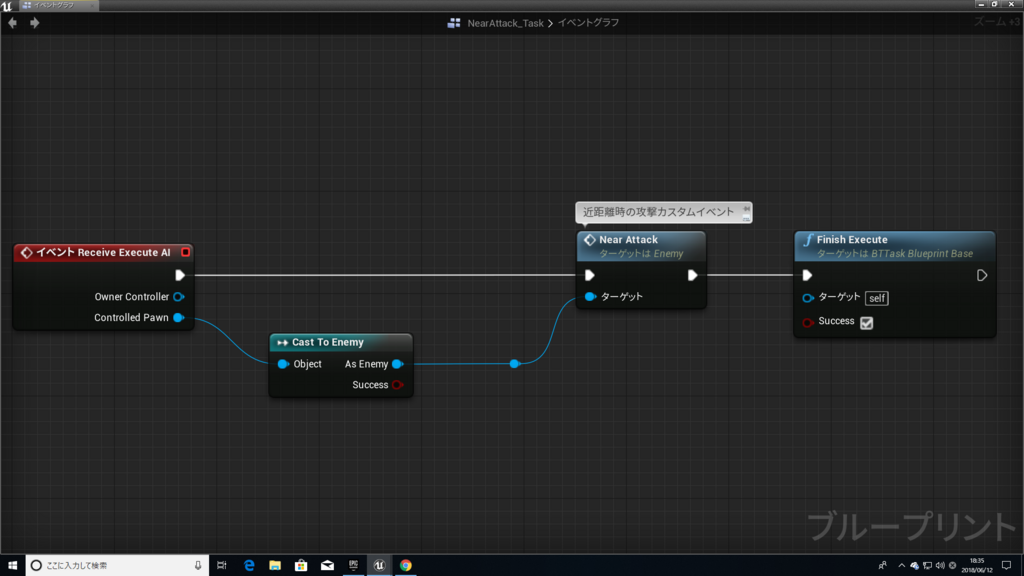Click the exec output pin of Receive Execute AI
Image resolution: width=1024 pixels, height=576 pixels.
click(180, 275)
